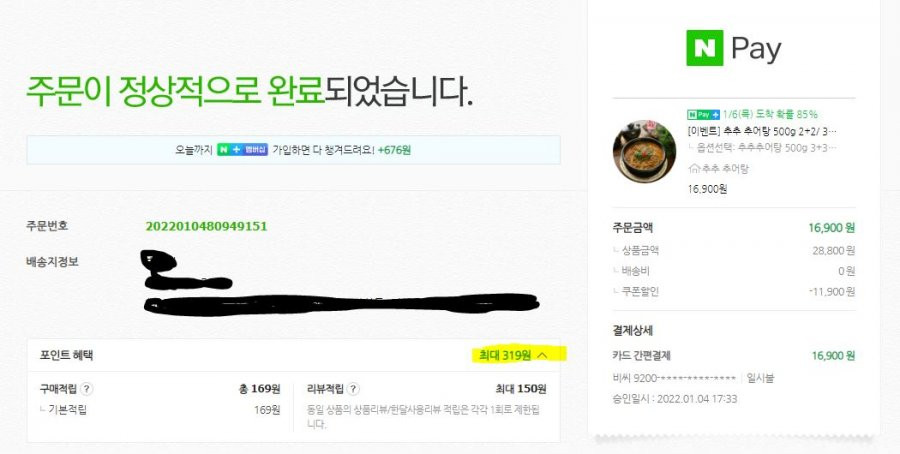Click the 추추 추어탕 store name link
Image resolution: width=900 pixels, height=454 pixels.
(725, 169)
